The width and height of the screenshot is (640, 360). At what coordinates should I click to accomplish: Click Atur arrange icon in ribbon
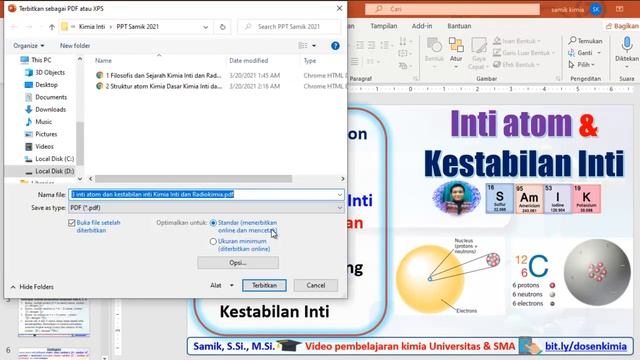[456, 44]
